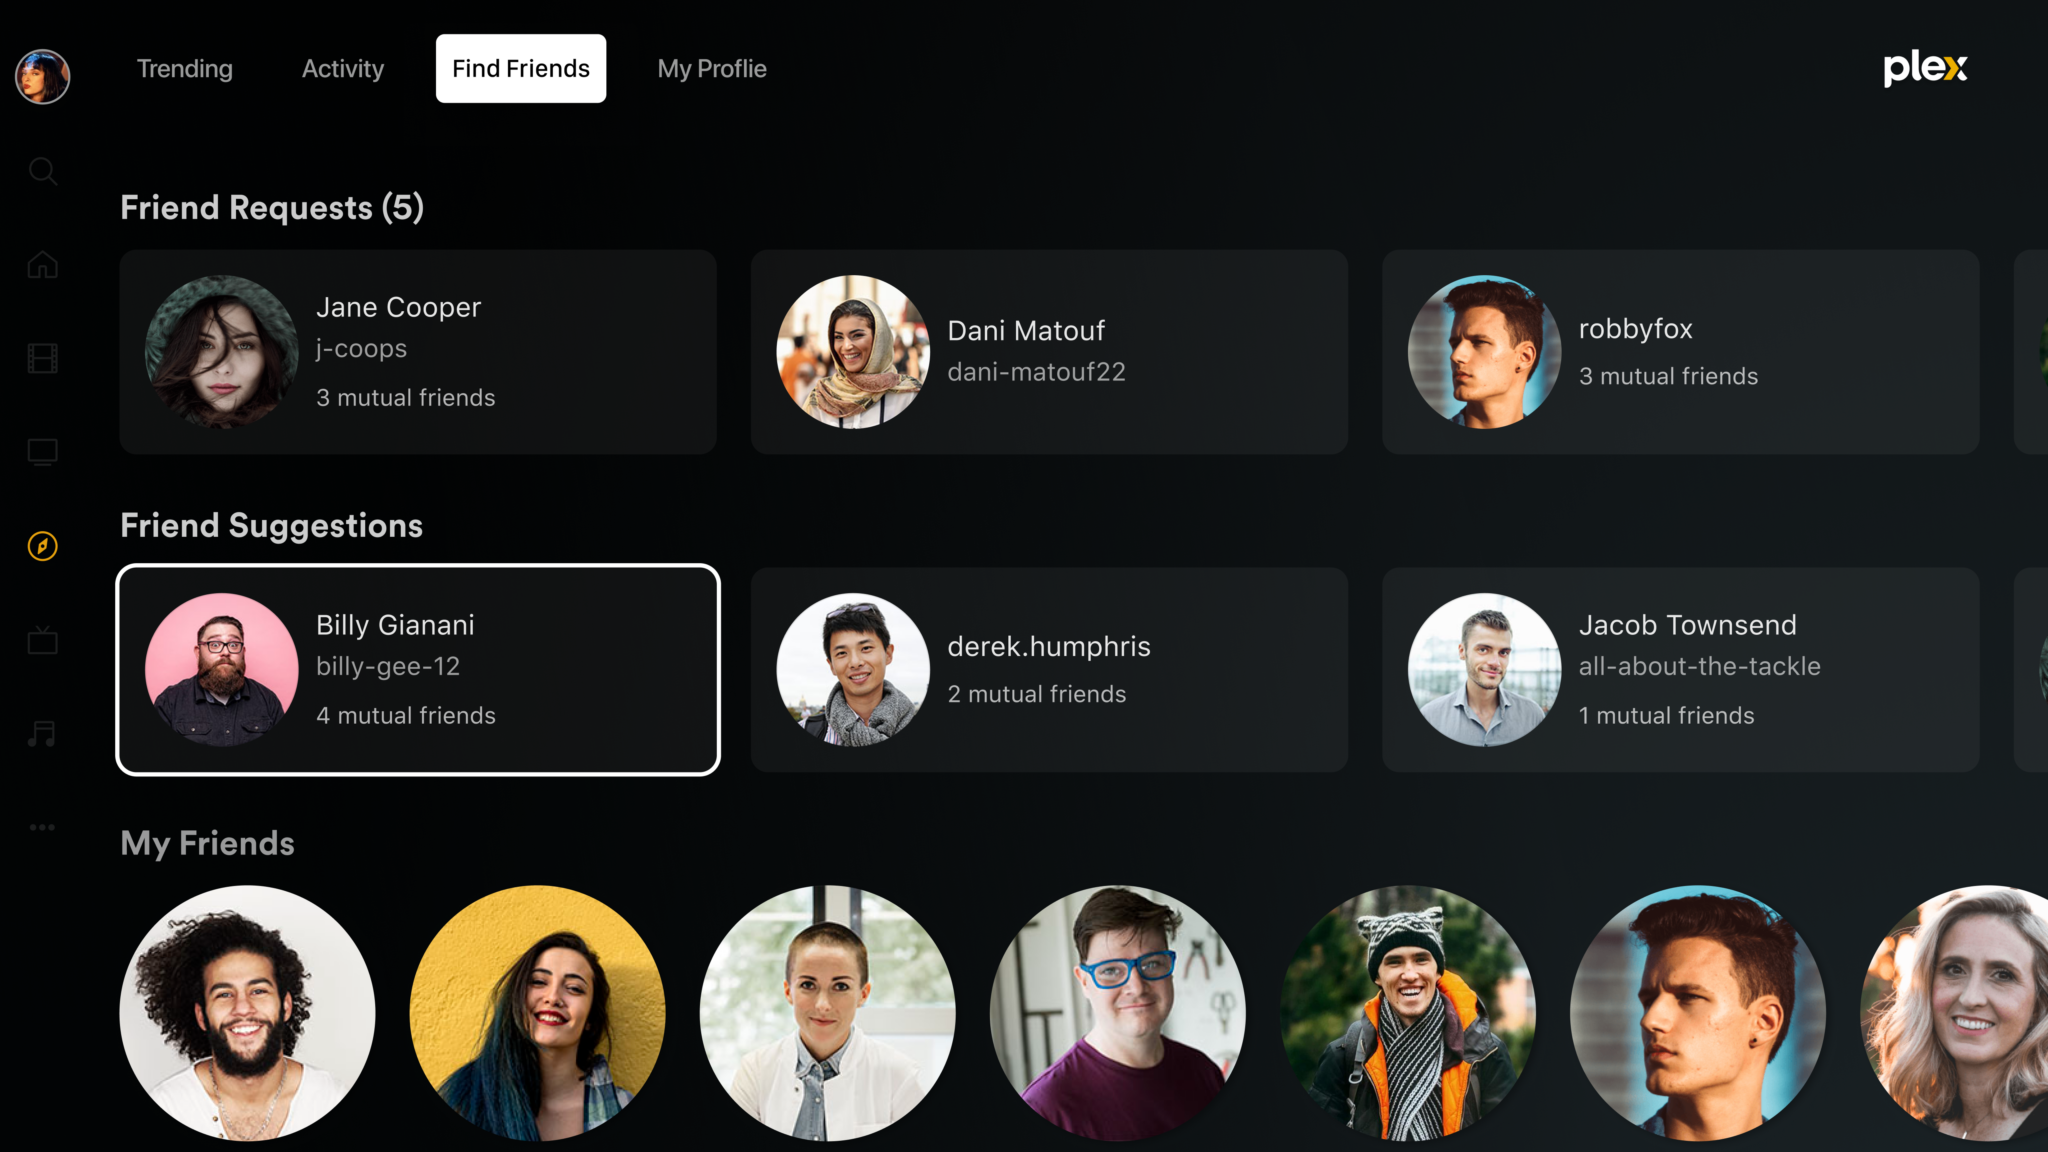Image resolution: width=2048 pixels, height=1152 pixels.
Task: Click derek.humphris's profile picture
Action: [851, 670]
